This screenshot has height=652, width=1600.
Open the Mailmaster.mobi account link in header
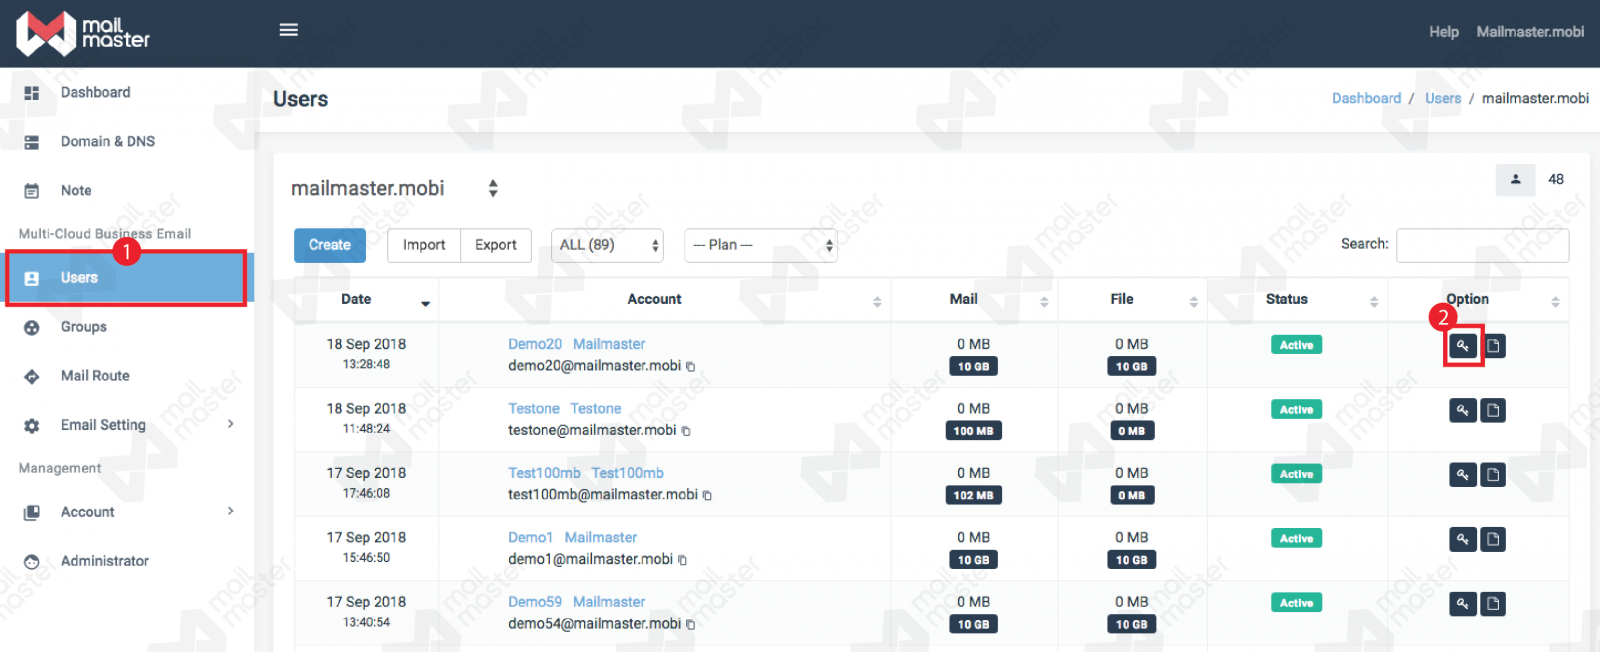point(1530,32)
